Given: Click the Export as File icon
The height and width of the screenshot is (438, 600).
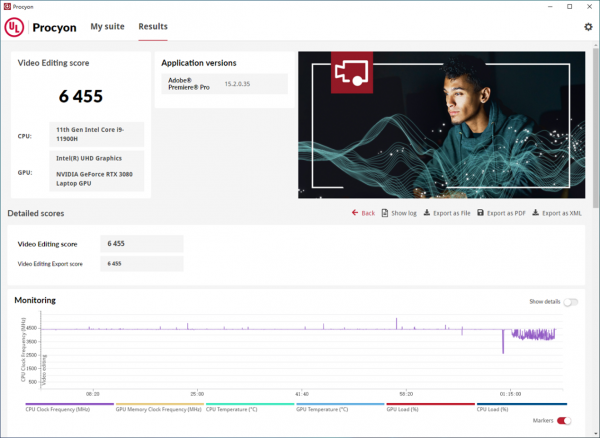Looking at the screenshot, I should pyautogui.click(x=427, y=213).
